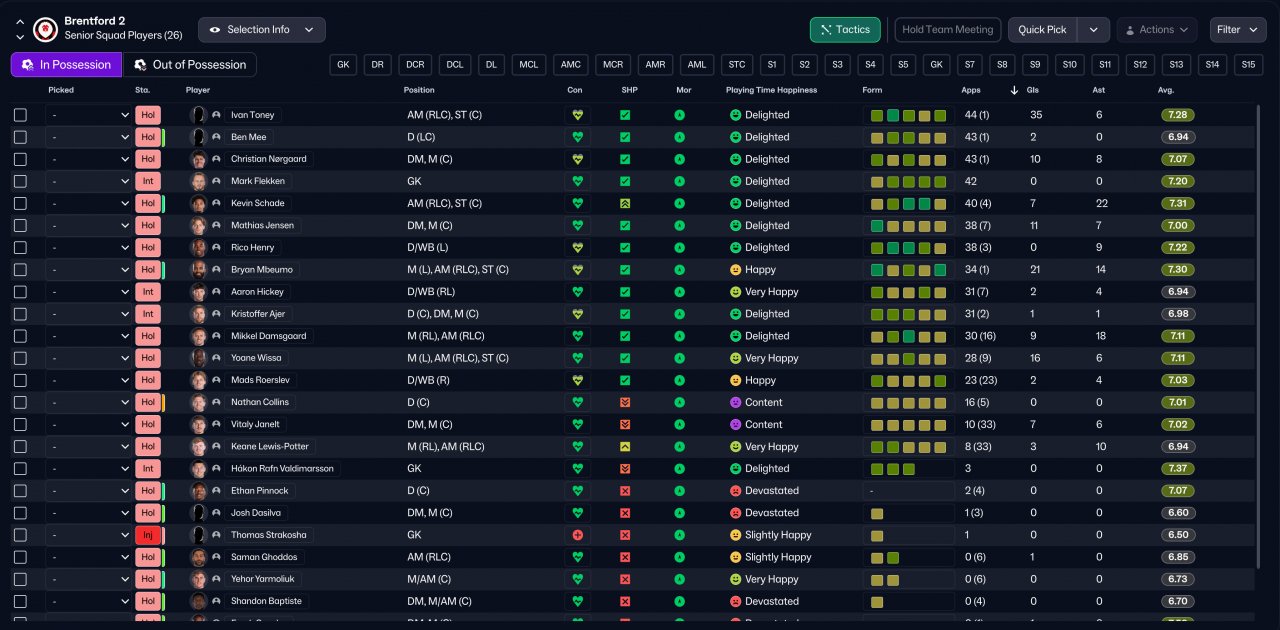The height and width of the screenshot is (630, 1280).
Task: Tick the checkbox for Vitaly Janelt
Action: coord(20,424)
